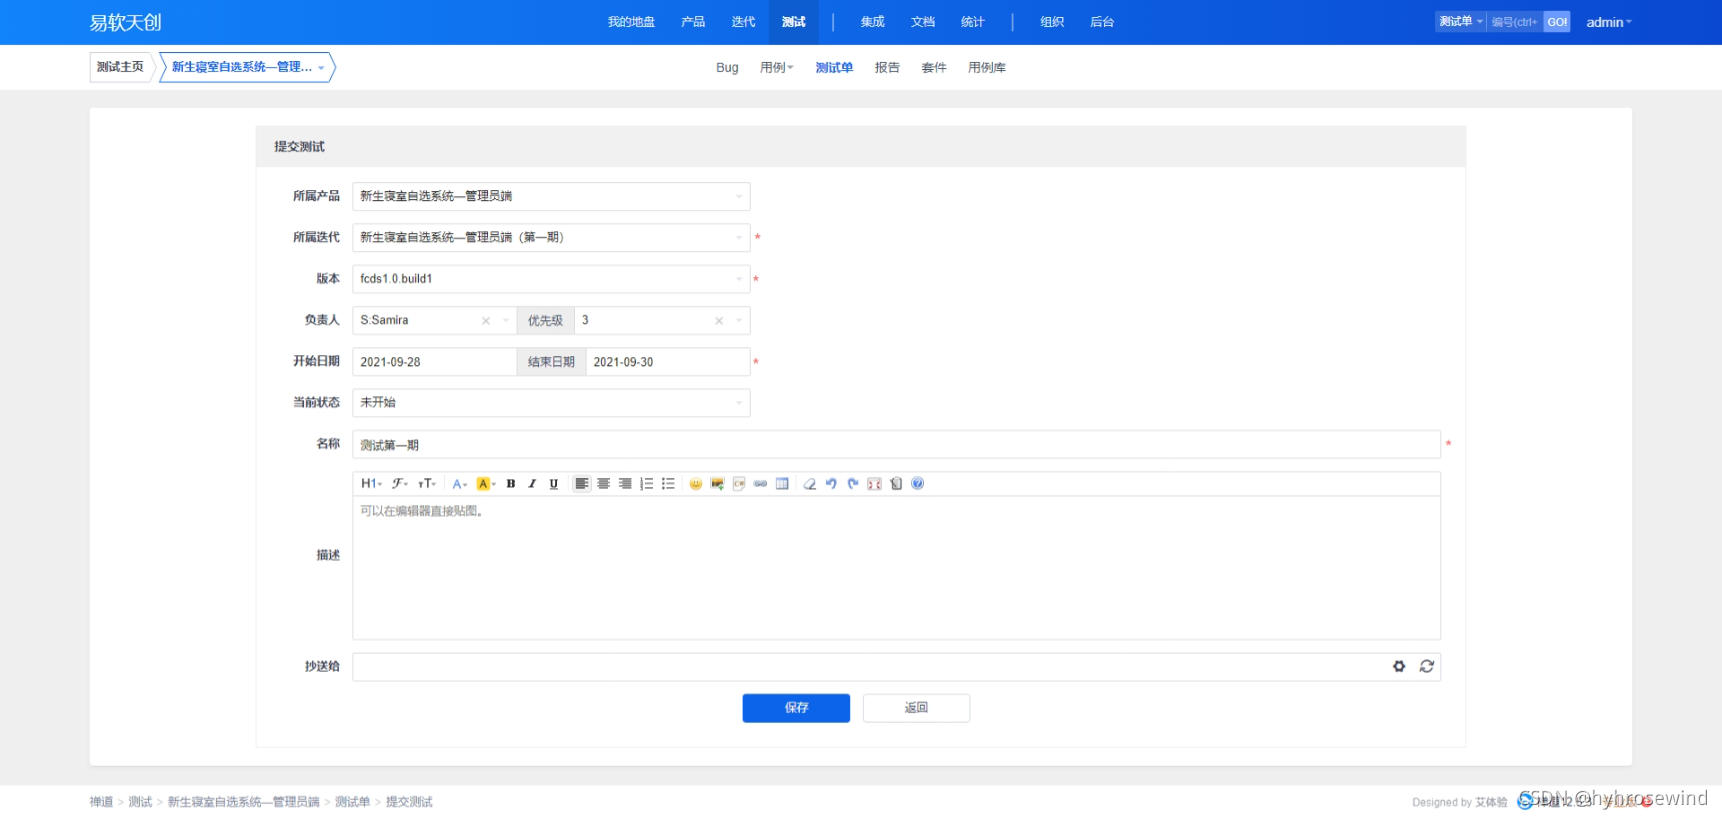Open the font size picker in editor
Viewport: 1722px width, 819px height.
(x=427, y=484)
